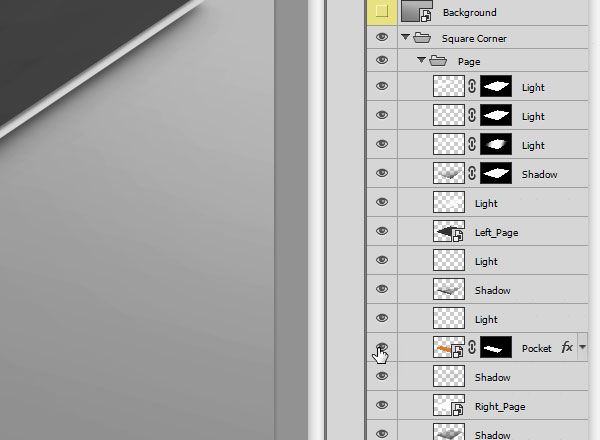This screenshot has height=440, width=600.
Task: Select thumbnail of Shadow layer below Pocket
Action: pyautogui.click(x=449, y=376)
